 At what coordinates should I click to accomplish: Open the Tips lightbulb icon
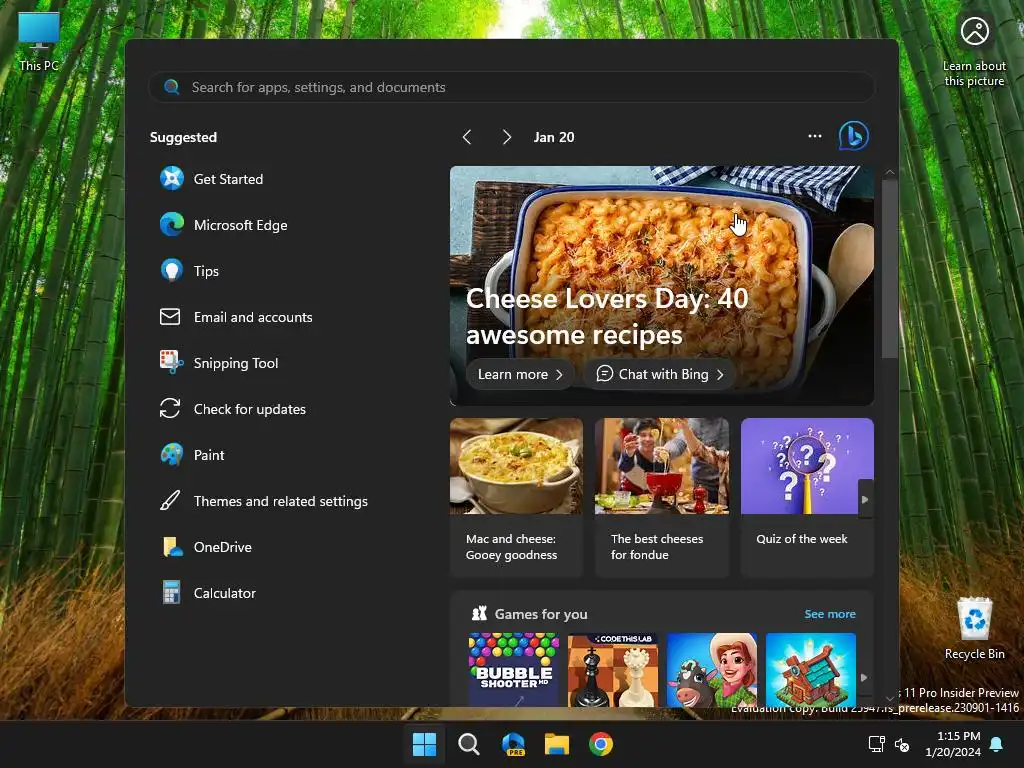(172, 270)
